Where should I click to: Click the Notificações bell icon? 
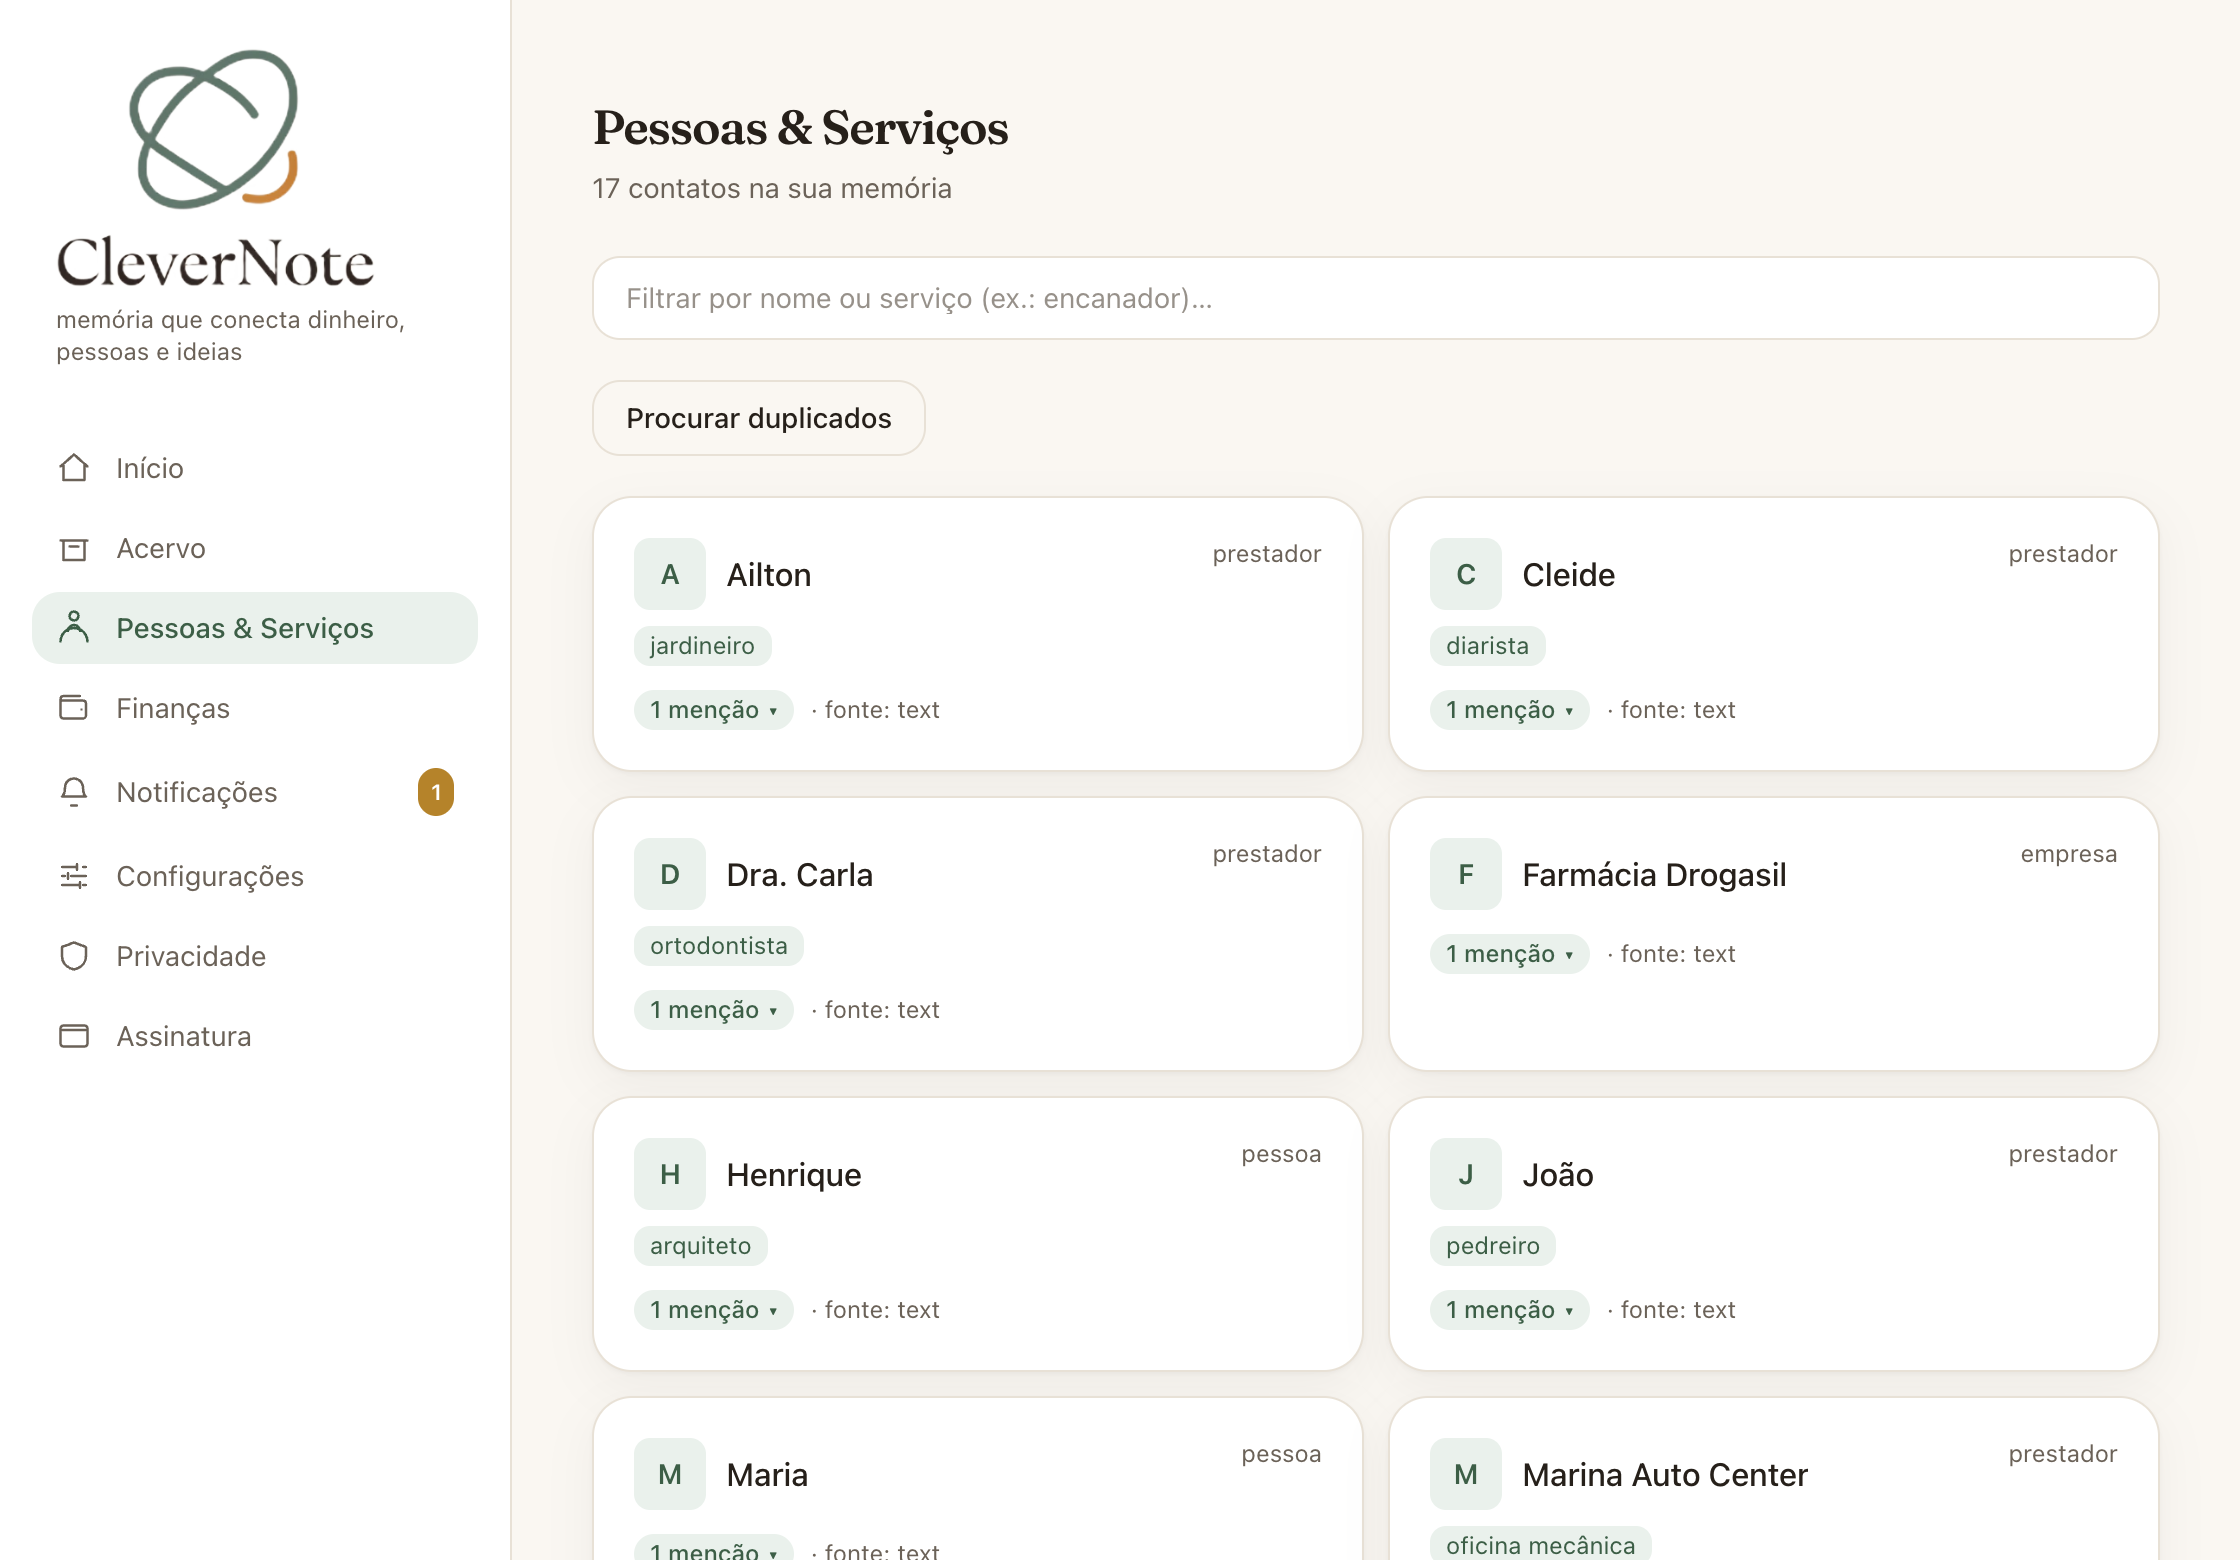click(74, 792)
